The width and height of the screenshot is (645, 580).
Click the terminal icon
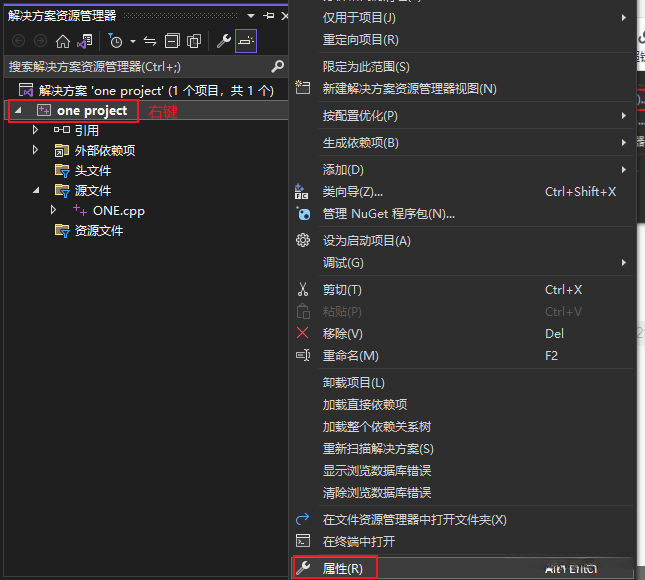303,541
